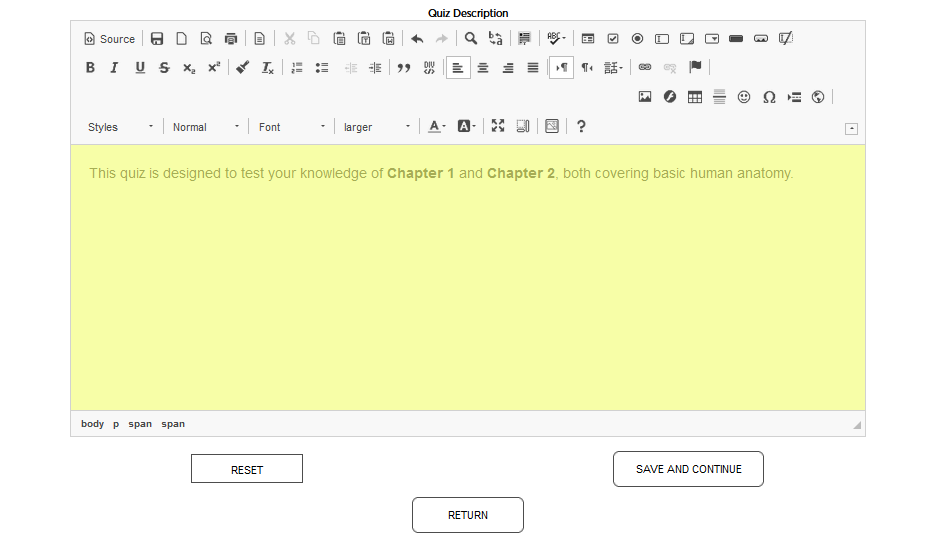The image size is (936, 542).
Task: Click the Reset button
Action: click(x=247, y=469)
